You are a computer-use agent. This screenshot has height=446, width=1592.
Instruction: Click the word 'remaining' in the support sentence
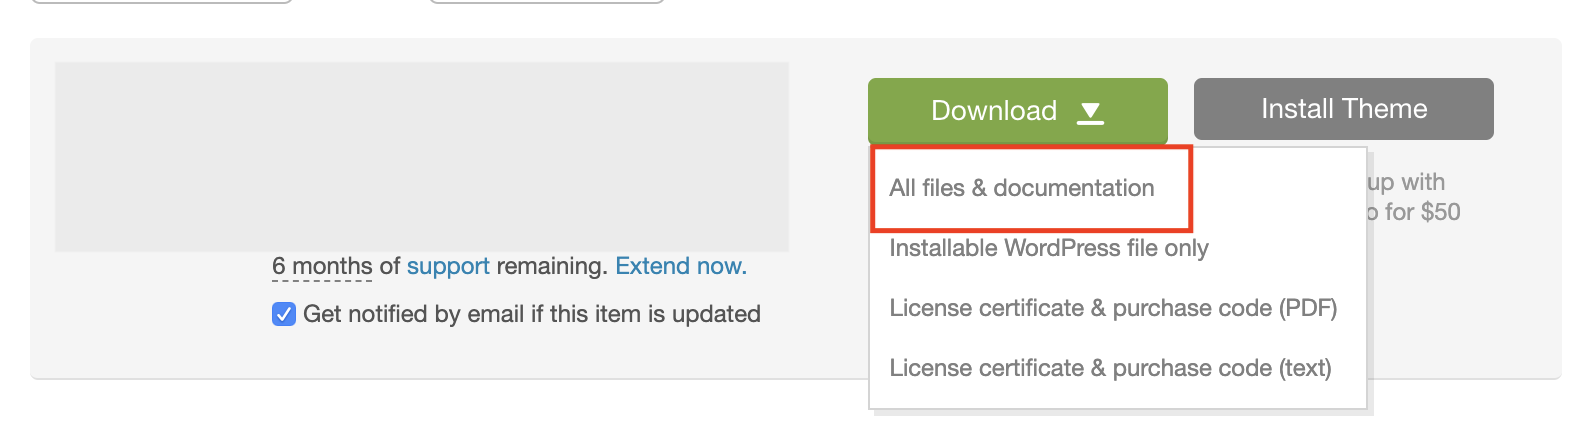tap(551, 266)
